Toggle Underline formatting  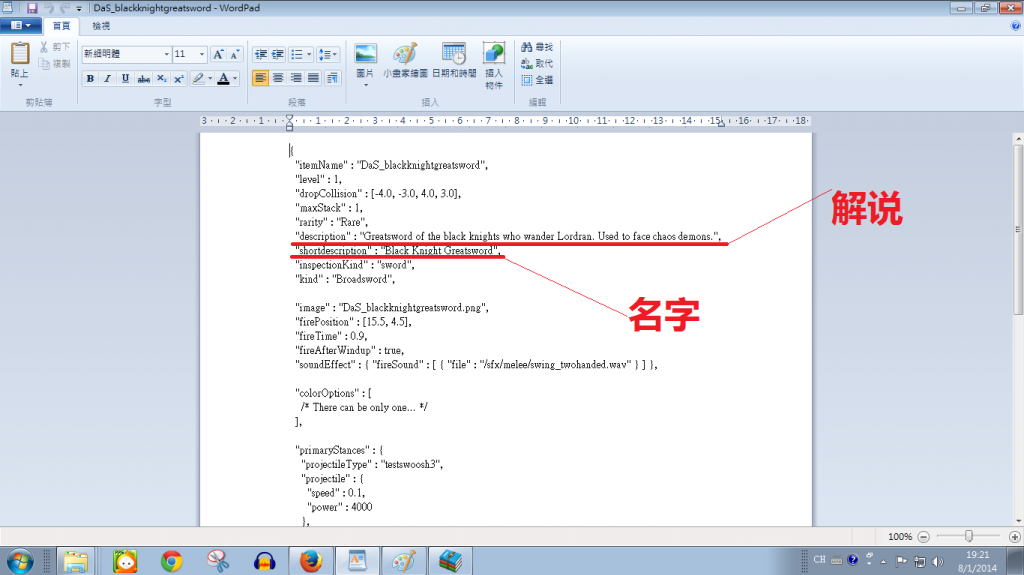click(125, 78)
